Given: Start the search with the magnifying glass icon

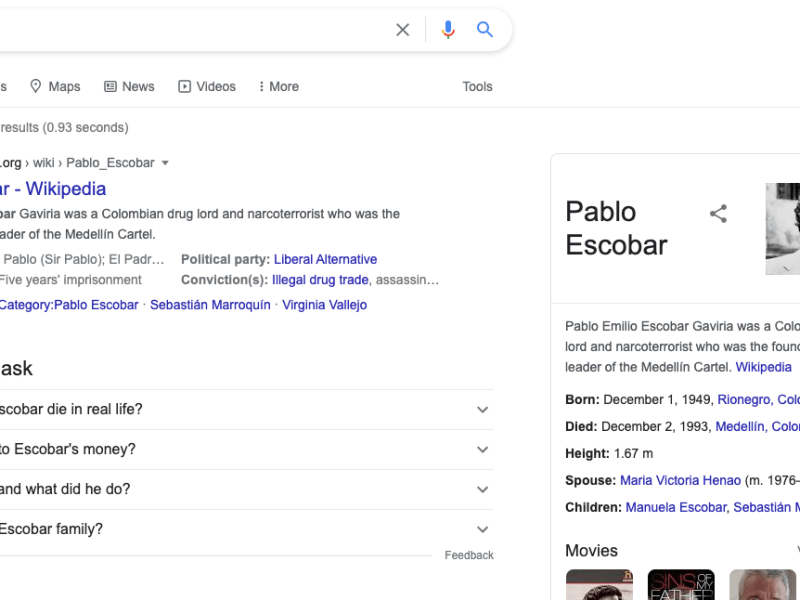Looking at the screenshot, I should [485, 29].
